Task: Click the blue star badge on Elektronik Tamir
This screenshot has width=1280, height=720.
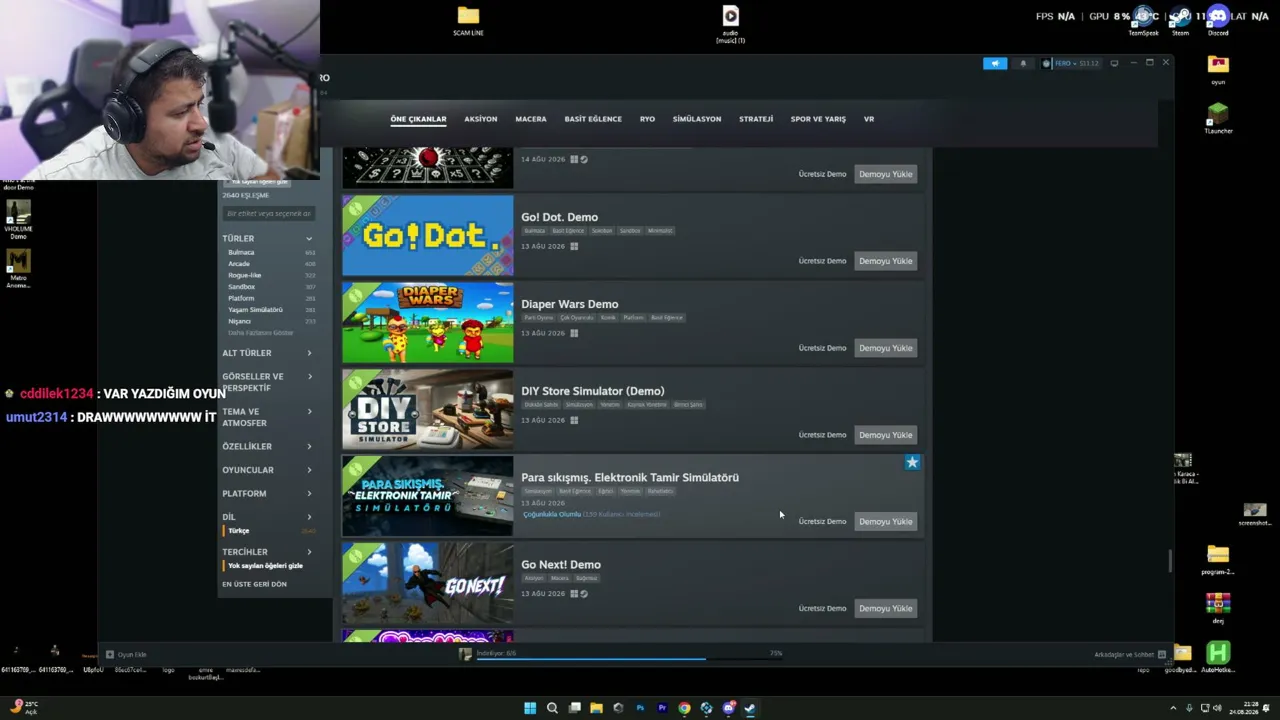Action: tap(912, 463)
